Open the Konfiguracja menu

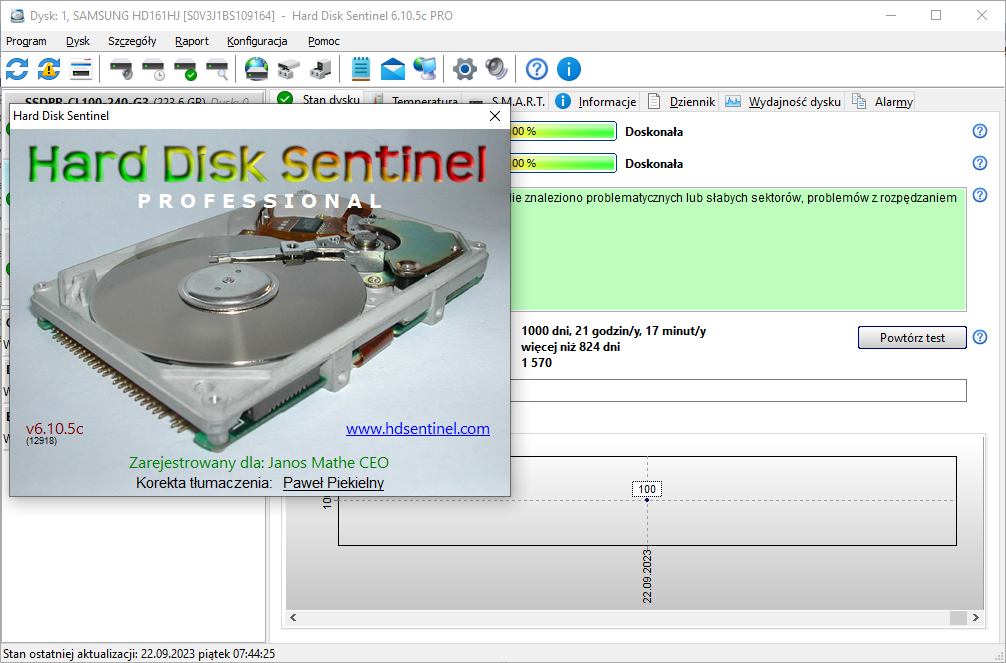click(257, 41)
